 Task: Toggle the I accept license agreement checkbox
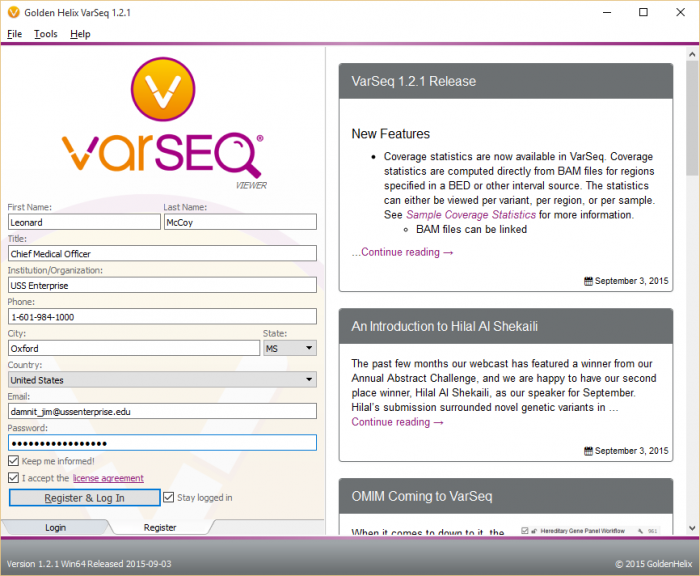[13, 478]
